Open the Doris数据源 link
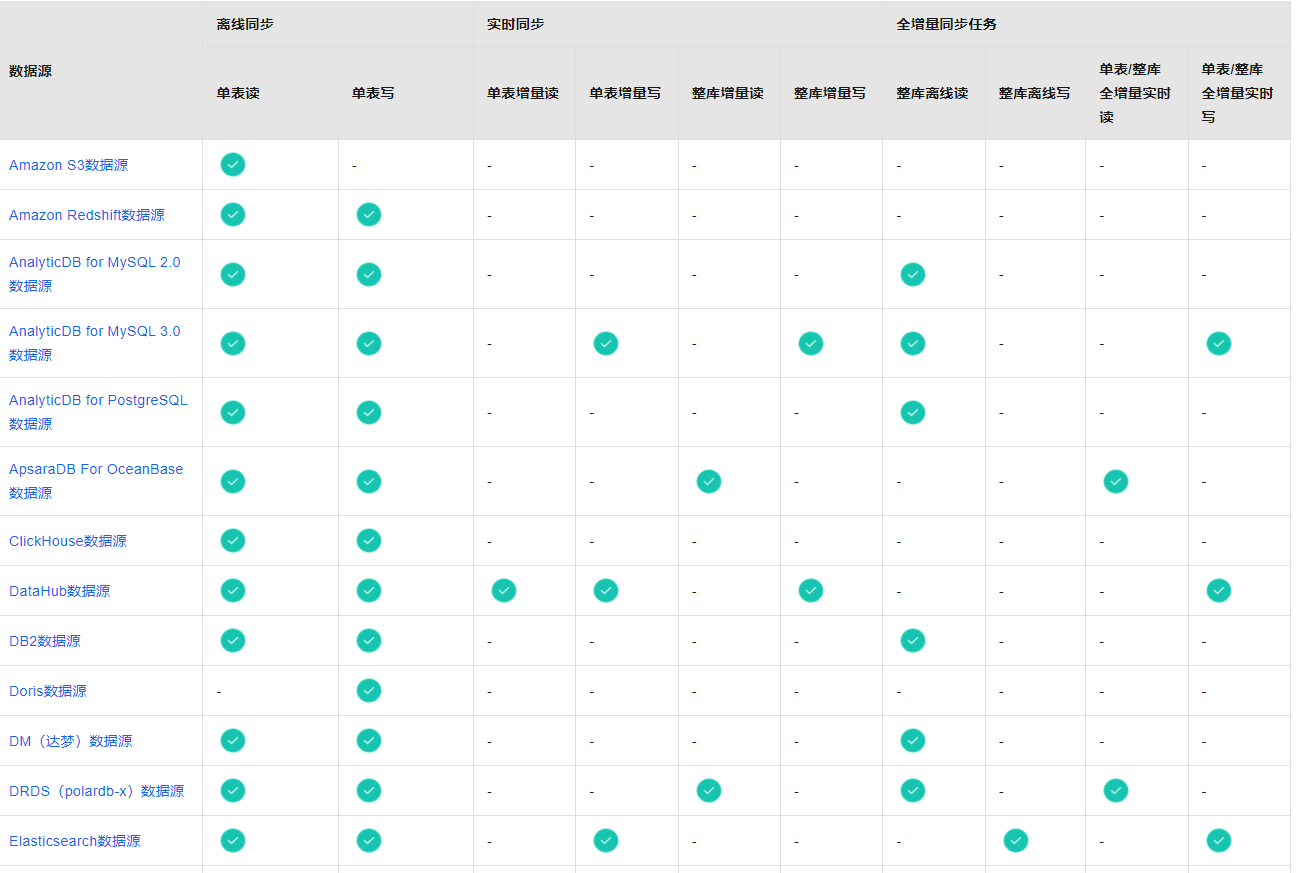This screenshot has height=873, width=1303. [x=48, y=691]
